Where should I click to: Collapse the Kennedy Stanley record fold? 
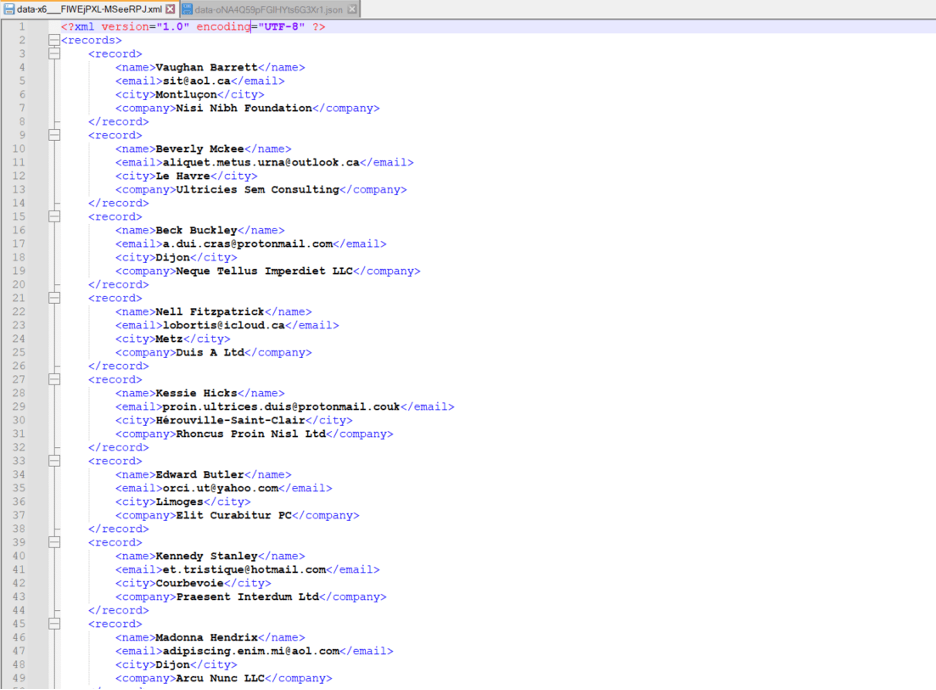pos(54,543)
